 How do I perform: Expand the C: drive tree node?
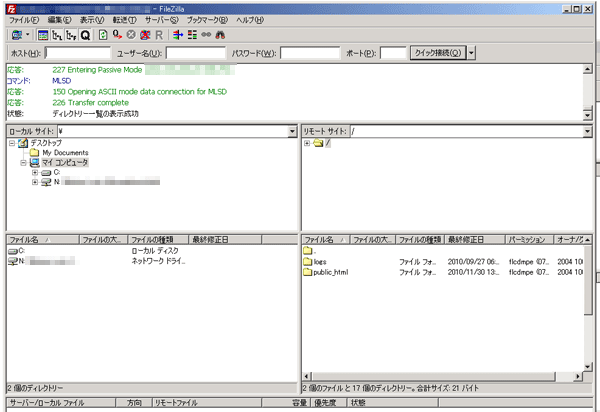35,173
